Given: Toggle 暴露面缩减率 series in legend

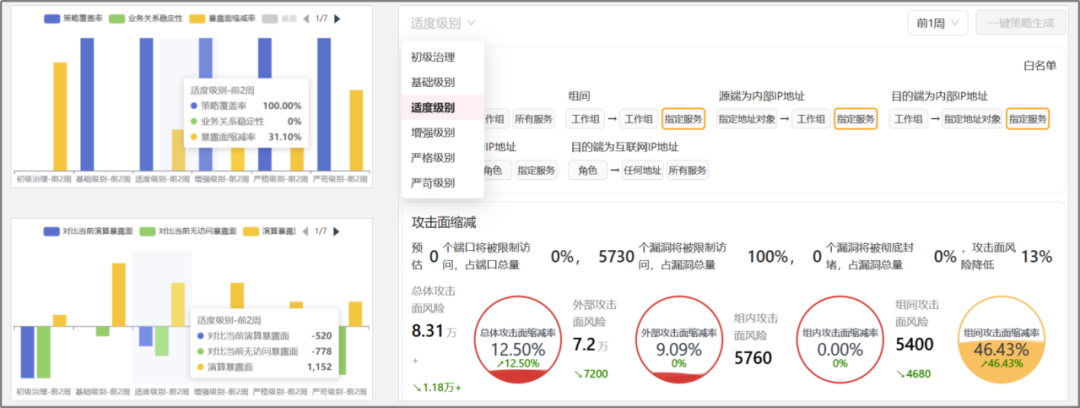Looking at the screenshot, I should point(222,19).
